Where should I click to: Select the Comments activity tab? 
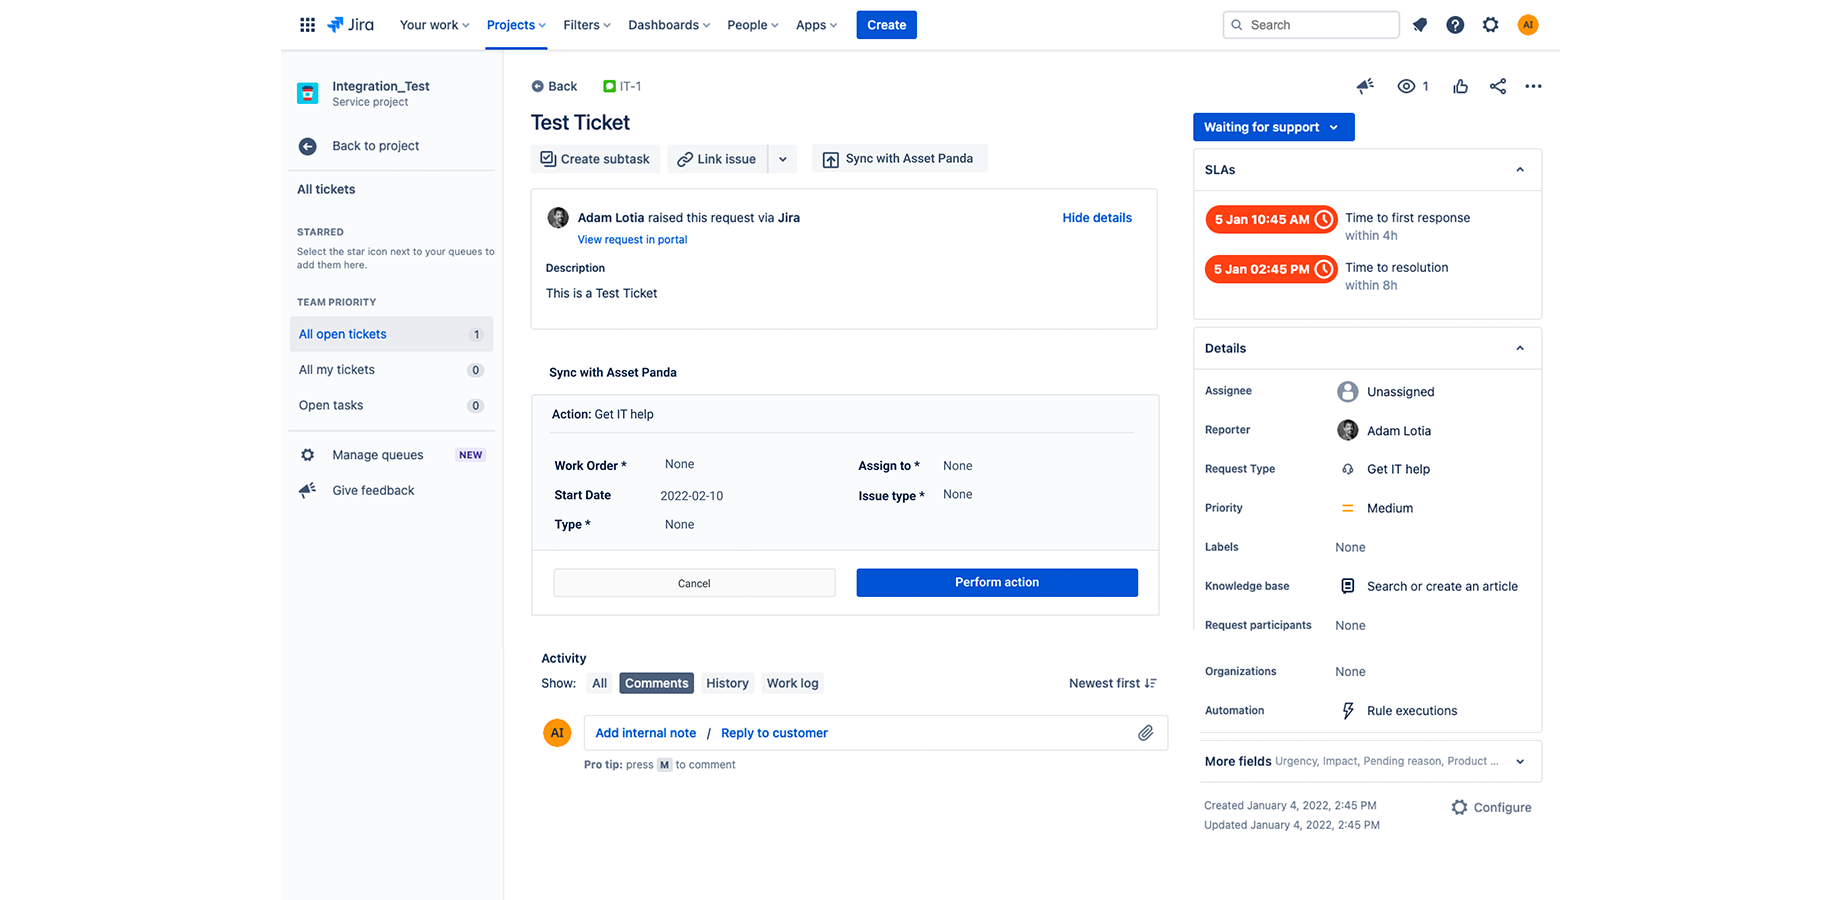click(x=657, y=683)
